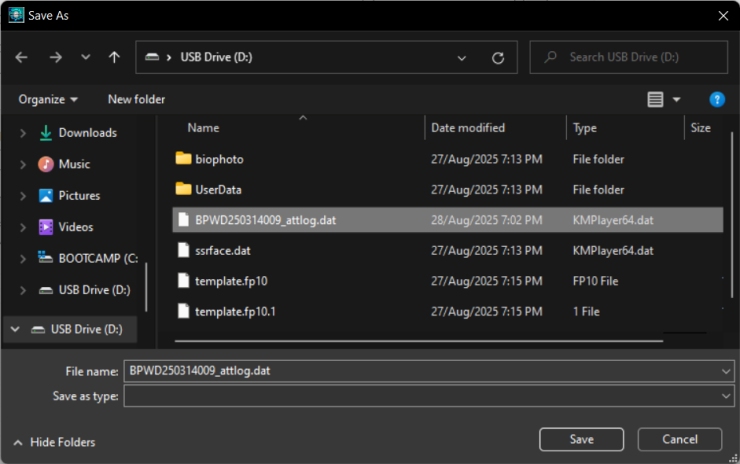Click the Forward navigation arrow
Image resolution: width=740 pixels, height=464 pixels.
tap(55, 58)
